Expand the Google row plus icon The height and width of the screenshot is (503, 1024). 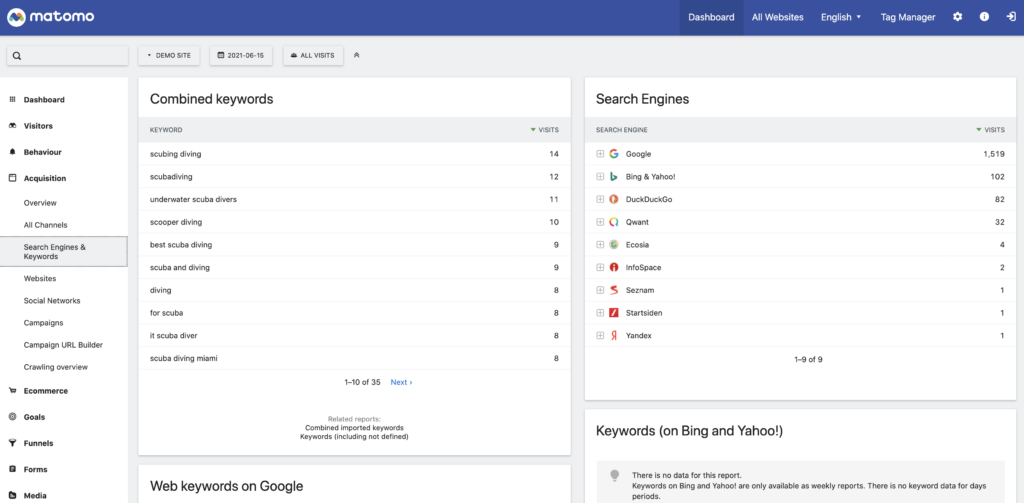click(600, 154)
